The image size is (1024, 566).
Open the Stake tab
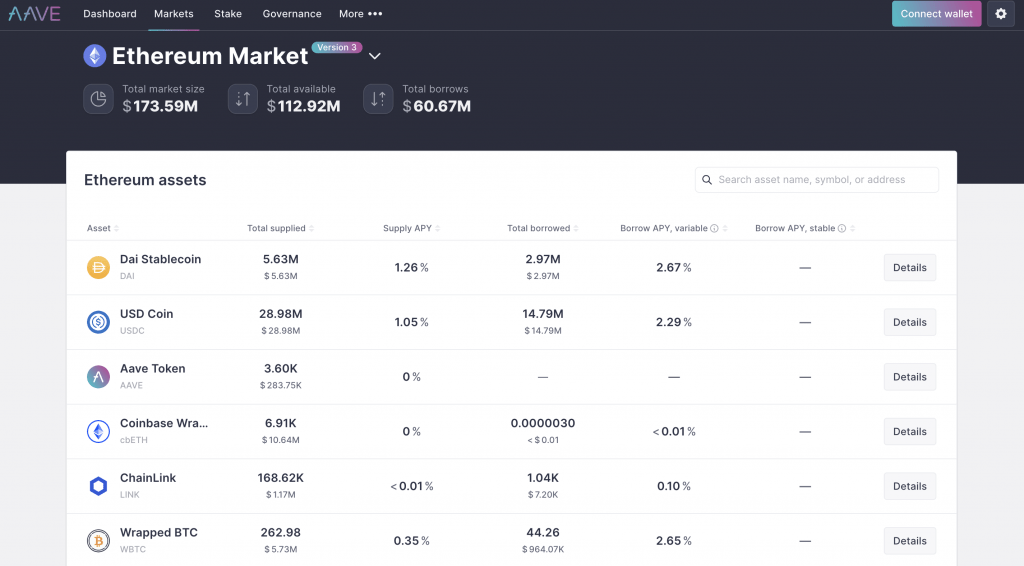tap(228, 14)
